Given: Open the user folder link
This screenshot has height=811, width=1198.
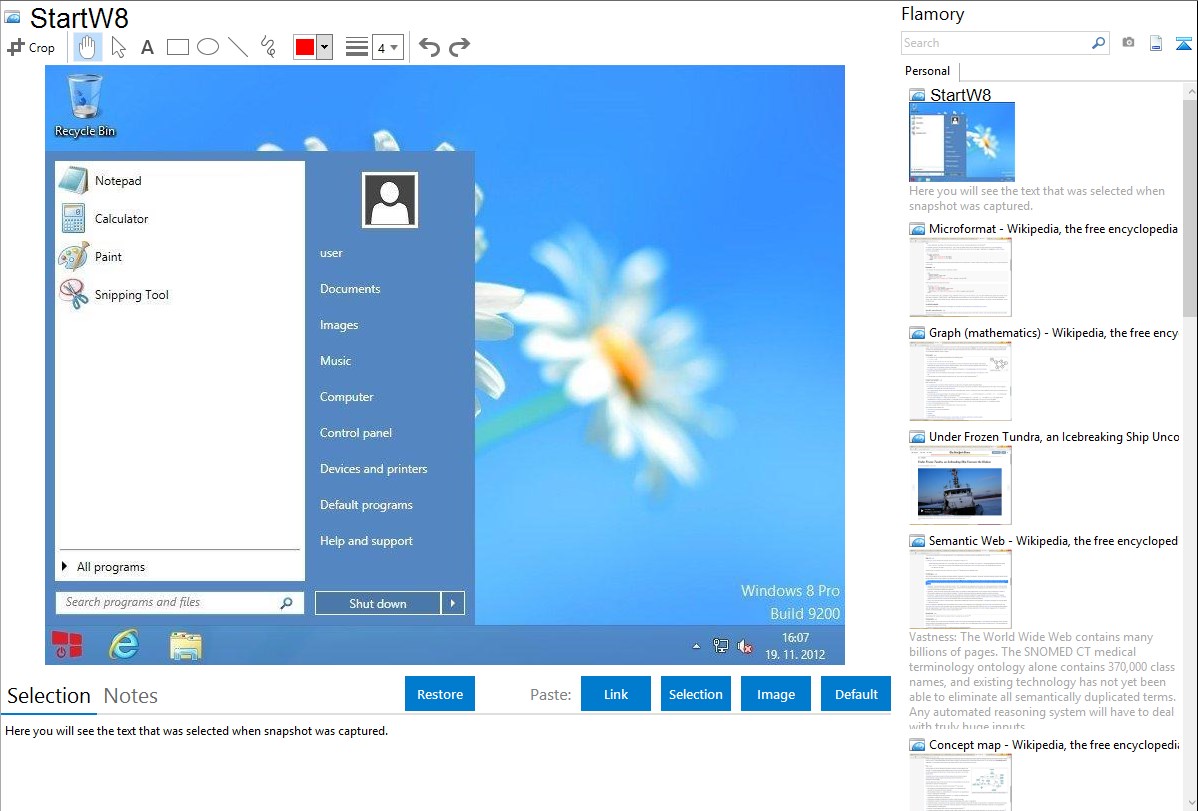Looking at the screenshot, I should click(x=332, y=253).
